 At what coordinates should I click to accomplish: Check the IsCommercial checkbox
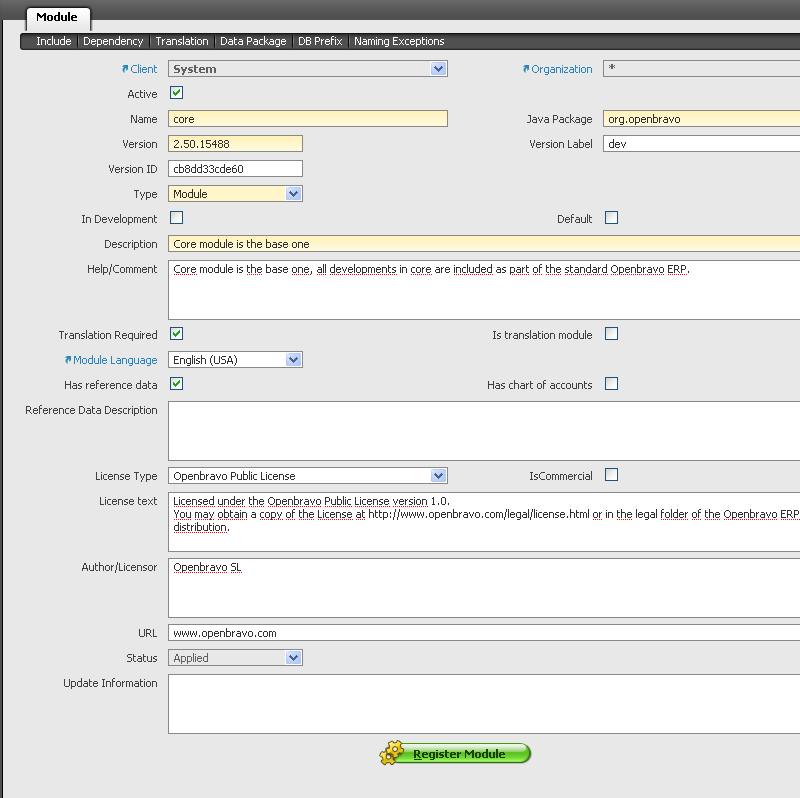pos(611,475)
